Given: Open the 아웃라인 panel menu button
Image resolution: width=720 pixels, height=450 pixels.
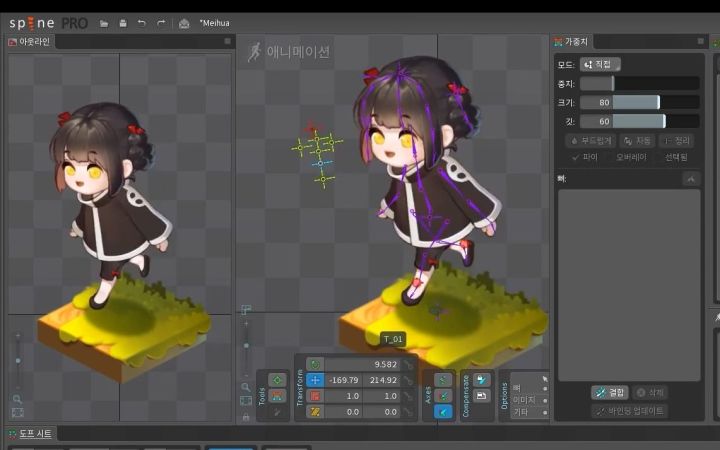Looking at the screenshot, I should [x=227, y=41].
